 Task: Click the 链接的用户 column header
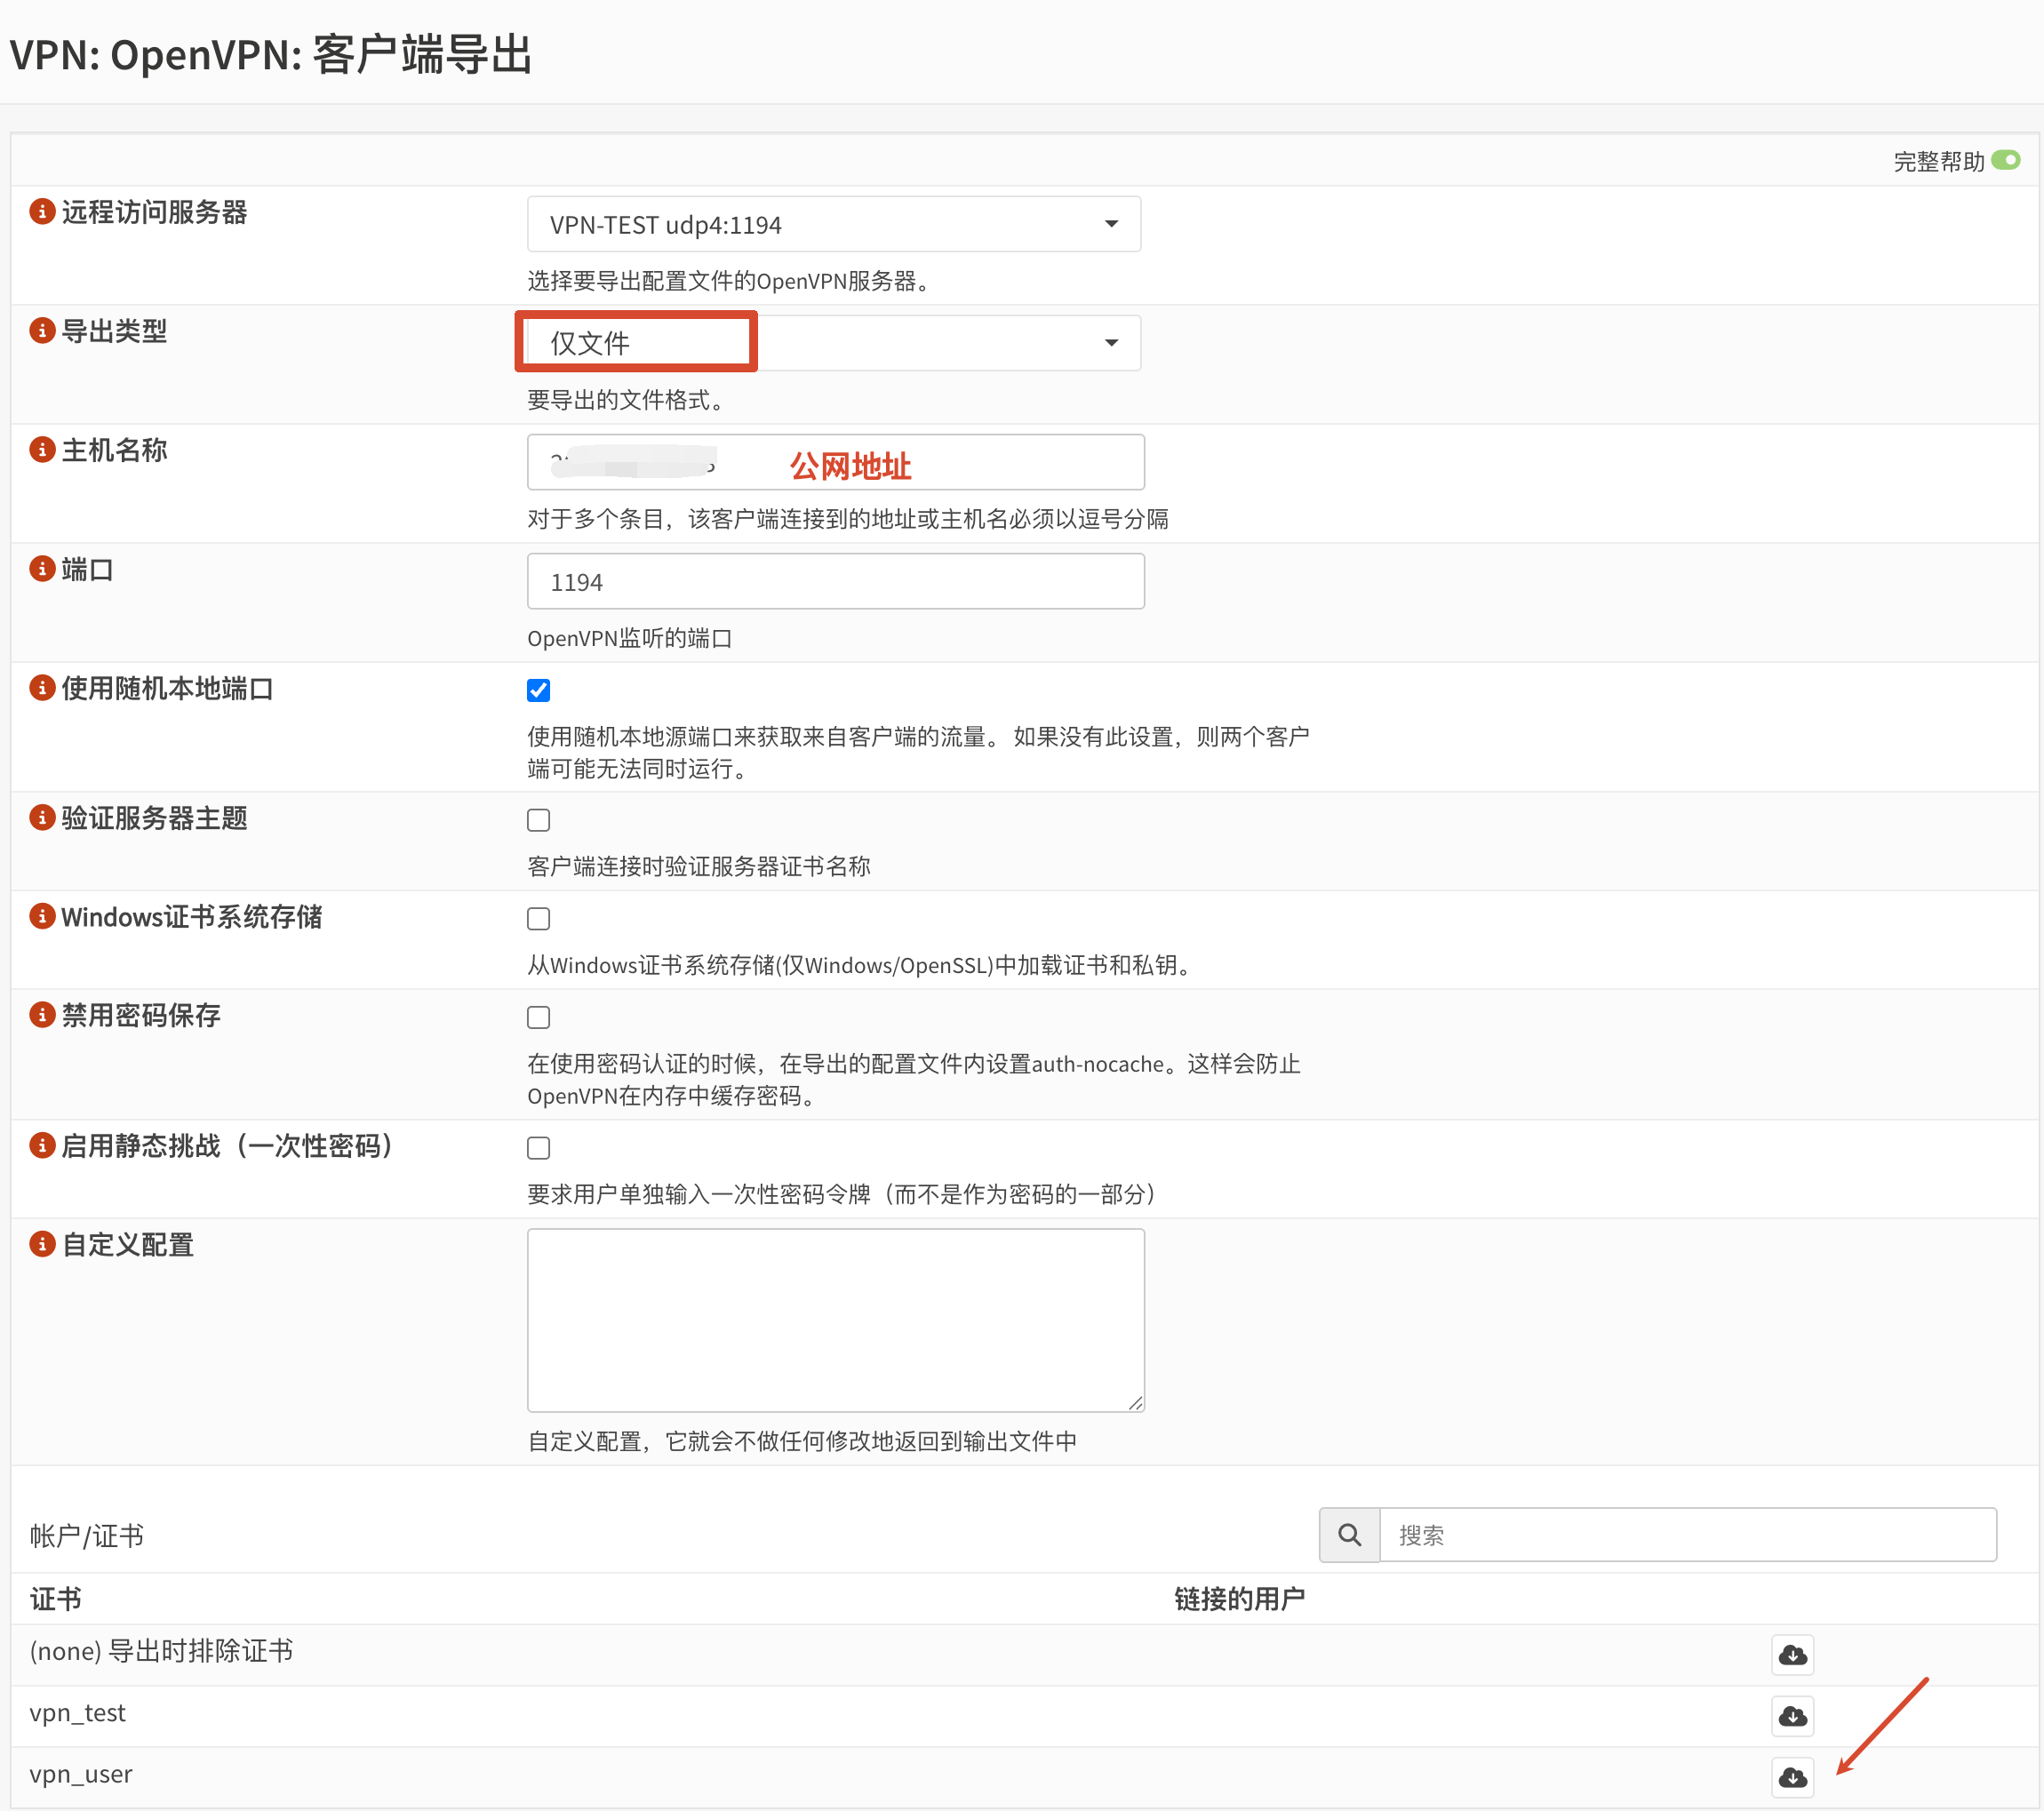pyautogui.click(x=1240, y=1599)
